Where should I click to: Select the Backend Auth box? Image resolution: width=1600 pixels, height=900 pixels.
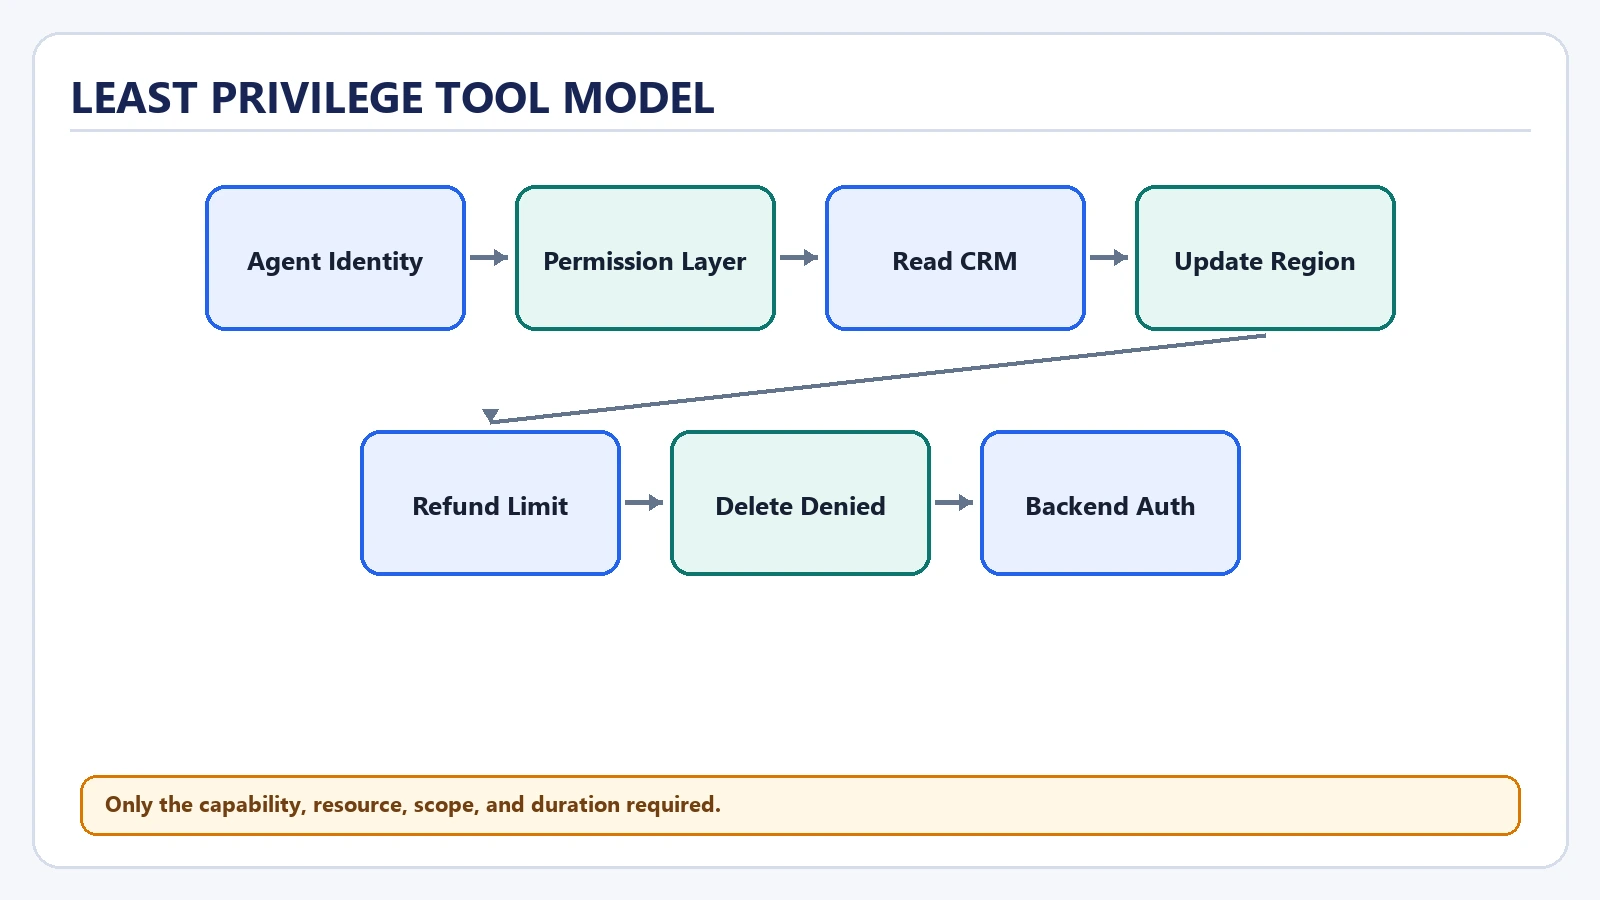(x=1110, y=503)
